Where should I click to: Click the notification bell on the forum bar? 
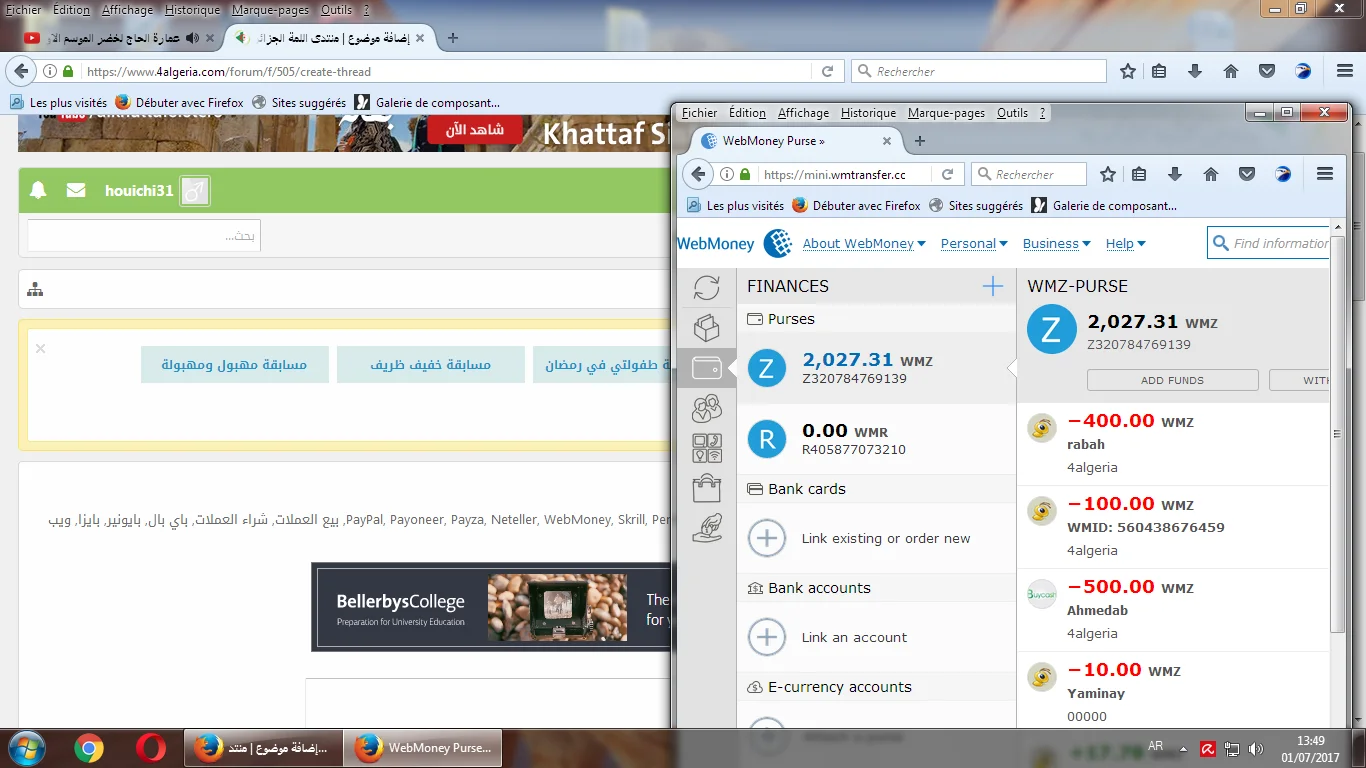(38, 190)
